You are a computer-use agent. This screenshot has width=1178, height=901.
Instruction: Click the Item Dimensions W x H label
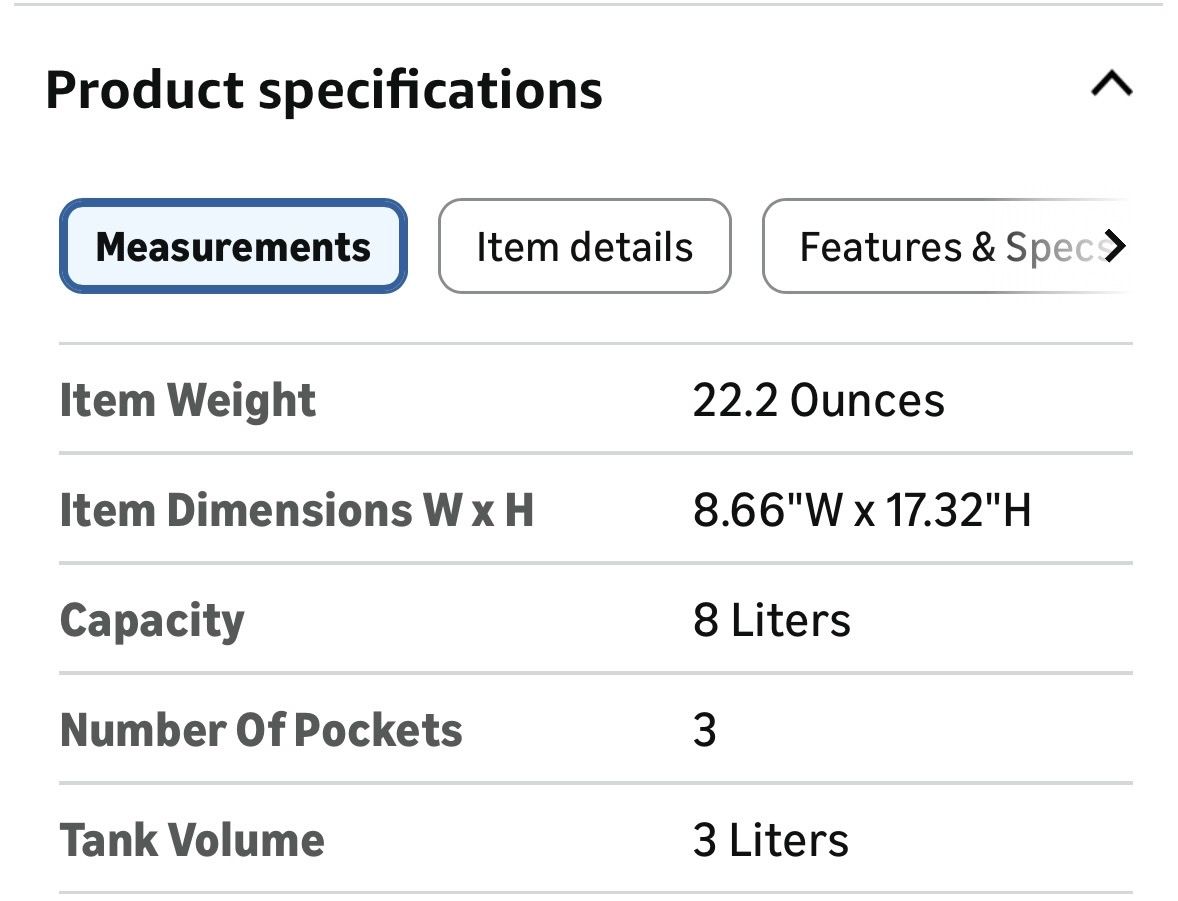(296, 511)
